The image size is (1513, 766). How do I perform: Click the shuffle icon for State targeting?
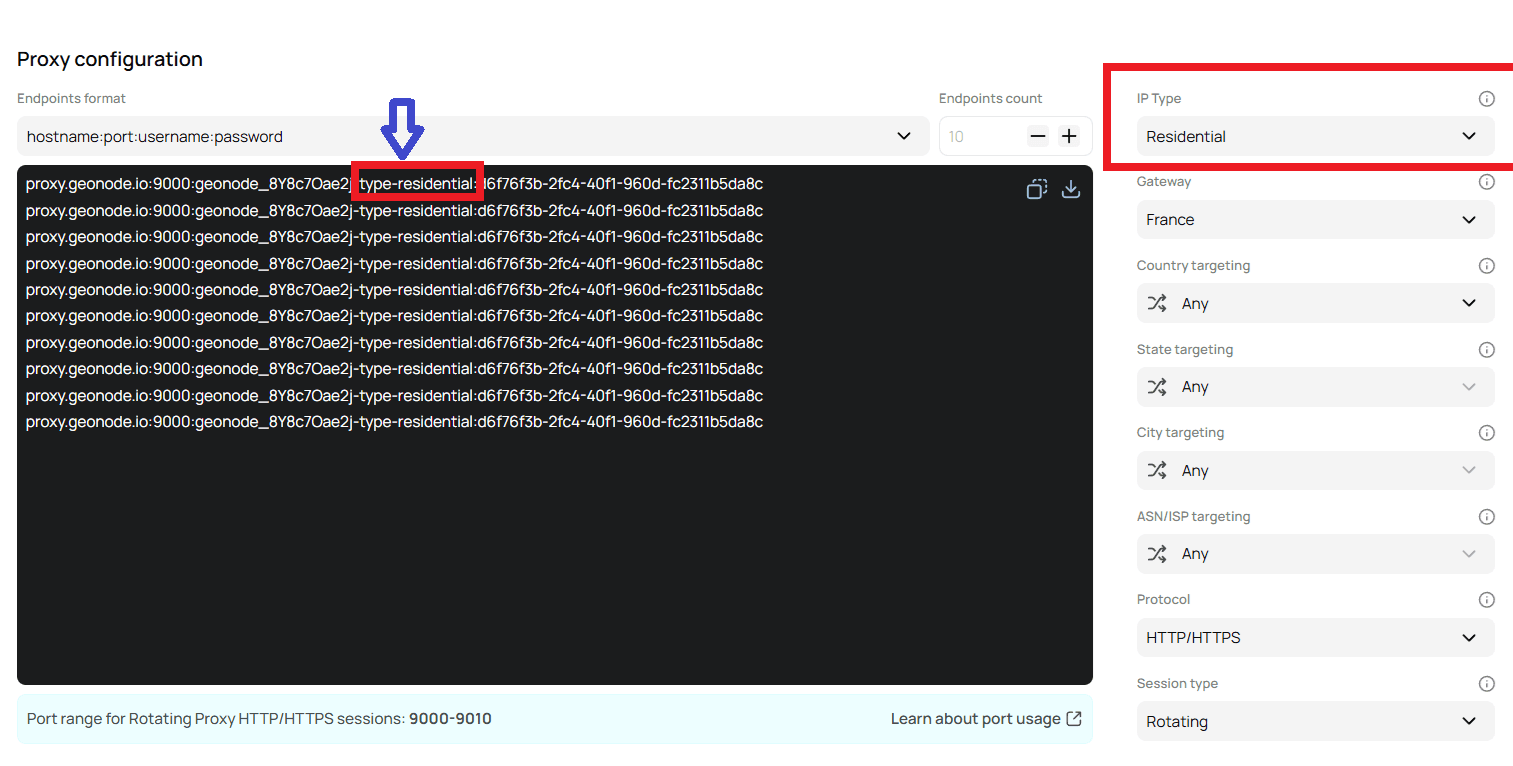[x=1159, y=387]
